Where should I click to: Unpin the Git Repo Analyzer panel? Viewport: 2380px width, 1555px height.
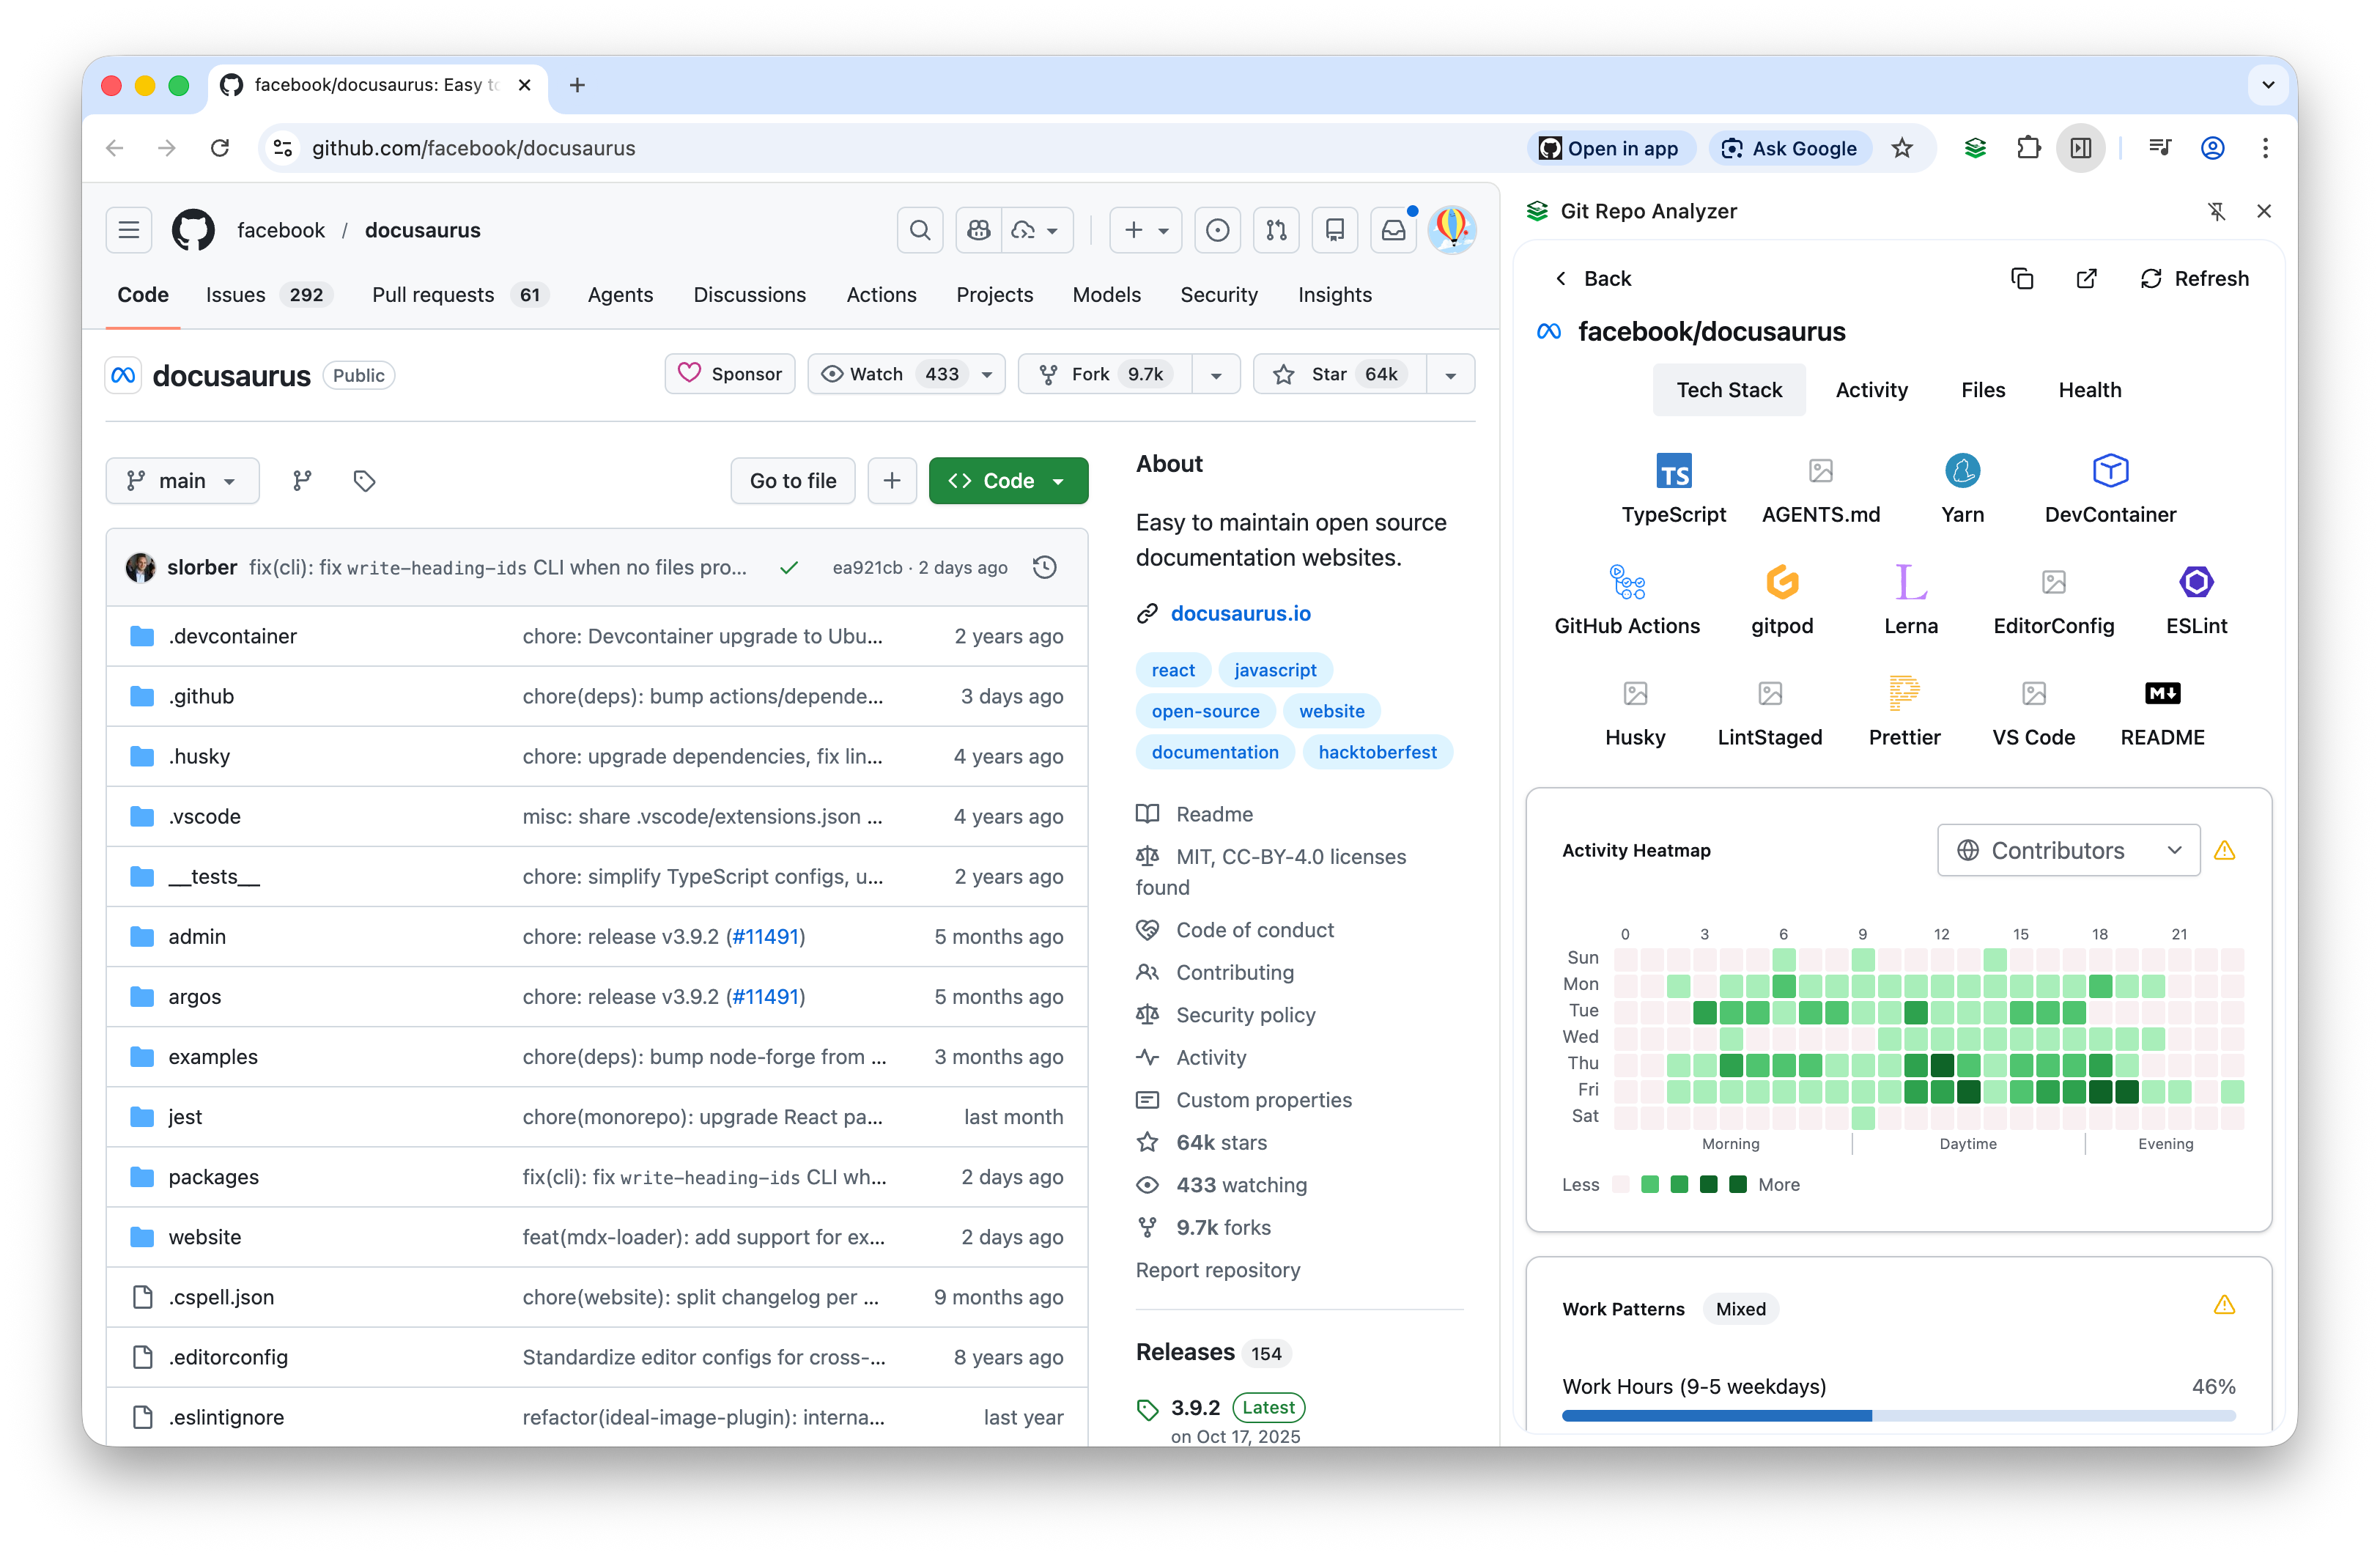[x=2216, y=211]
